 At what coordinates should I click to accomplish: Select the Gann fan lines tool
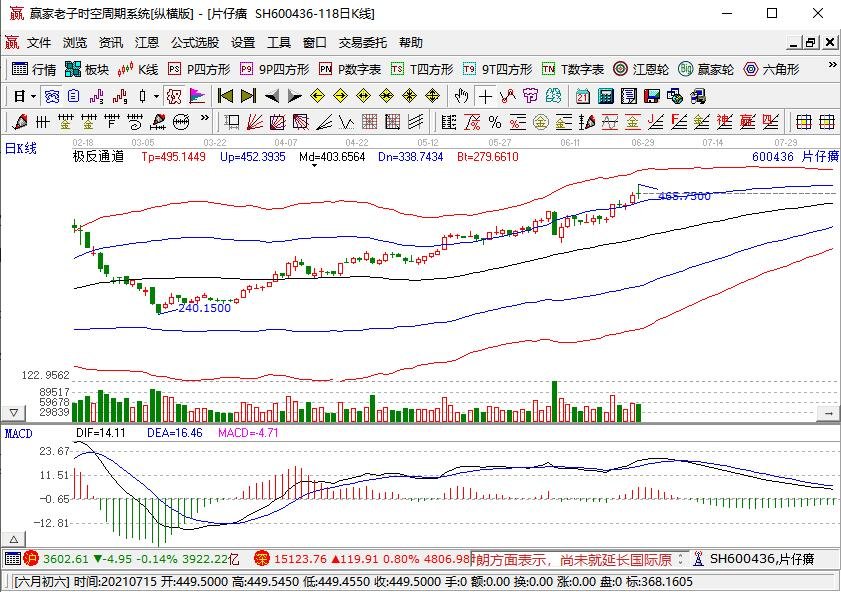254,122
